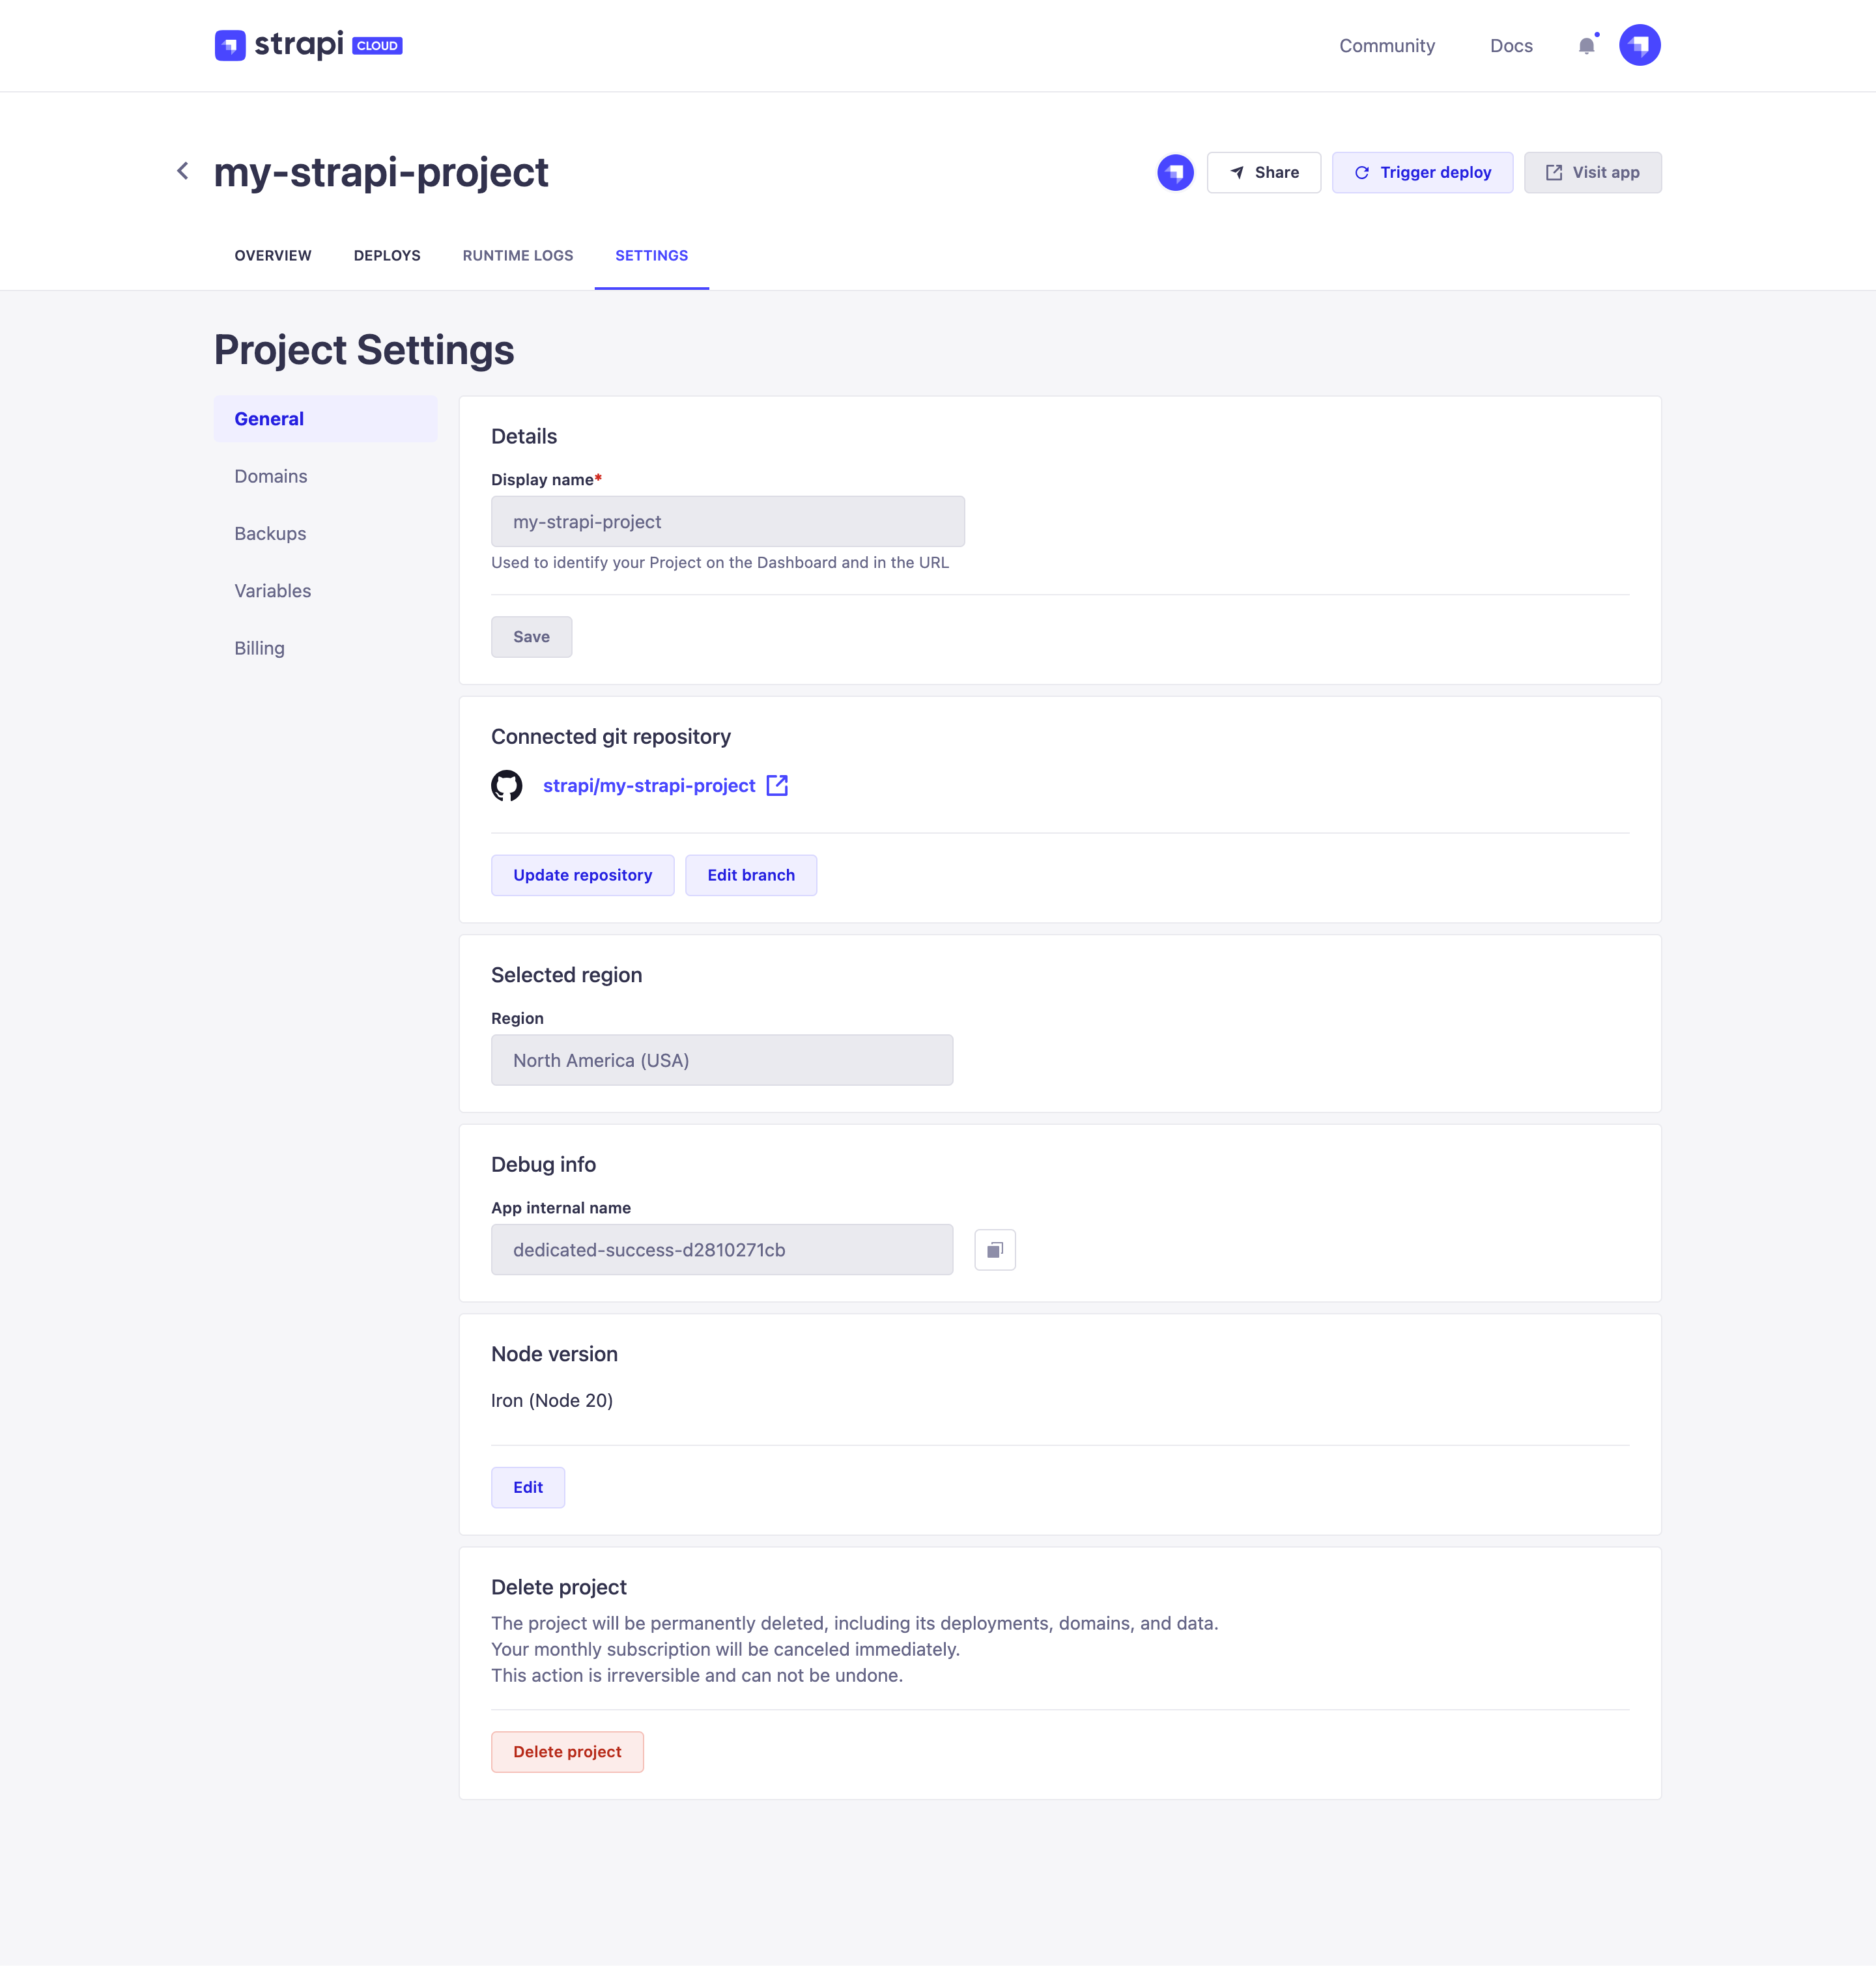Navigate back using the back arrow

click(x=183, y=171)
